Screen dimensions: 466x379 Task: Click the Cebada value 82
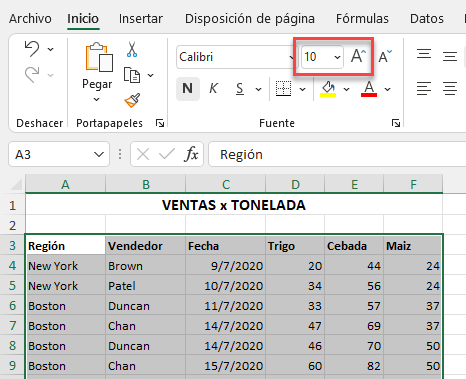point(354,366)
